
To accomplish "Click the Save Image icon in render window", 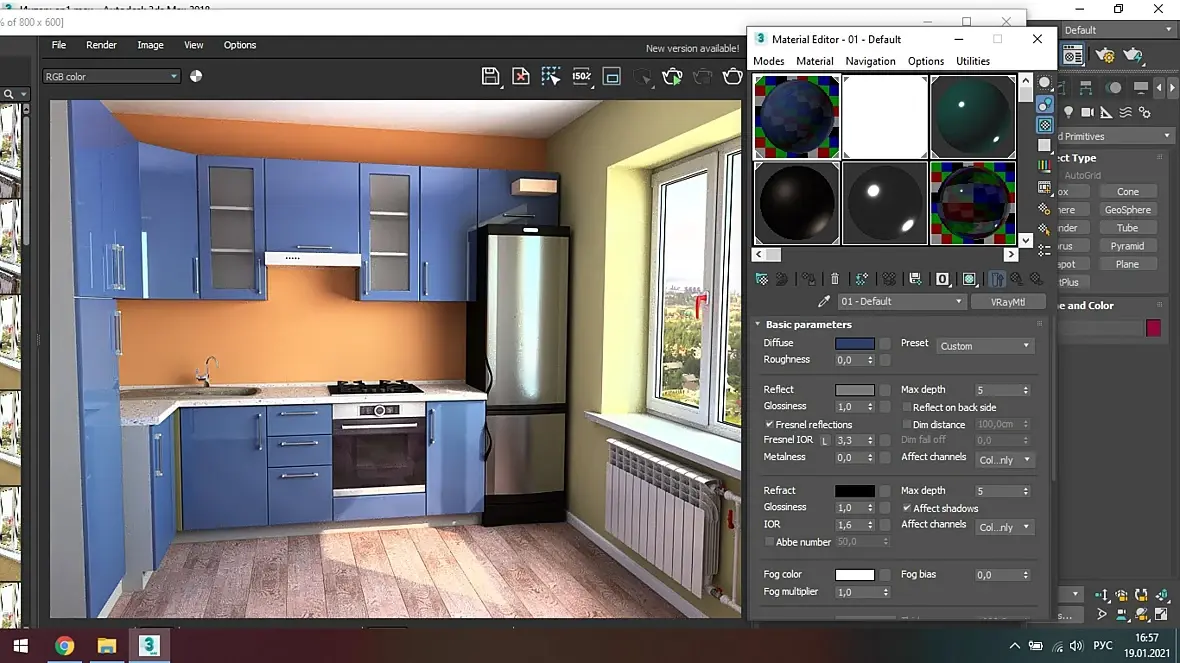I will [490, 77].
